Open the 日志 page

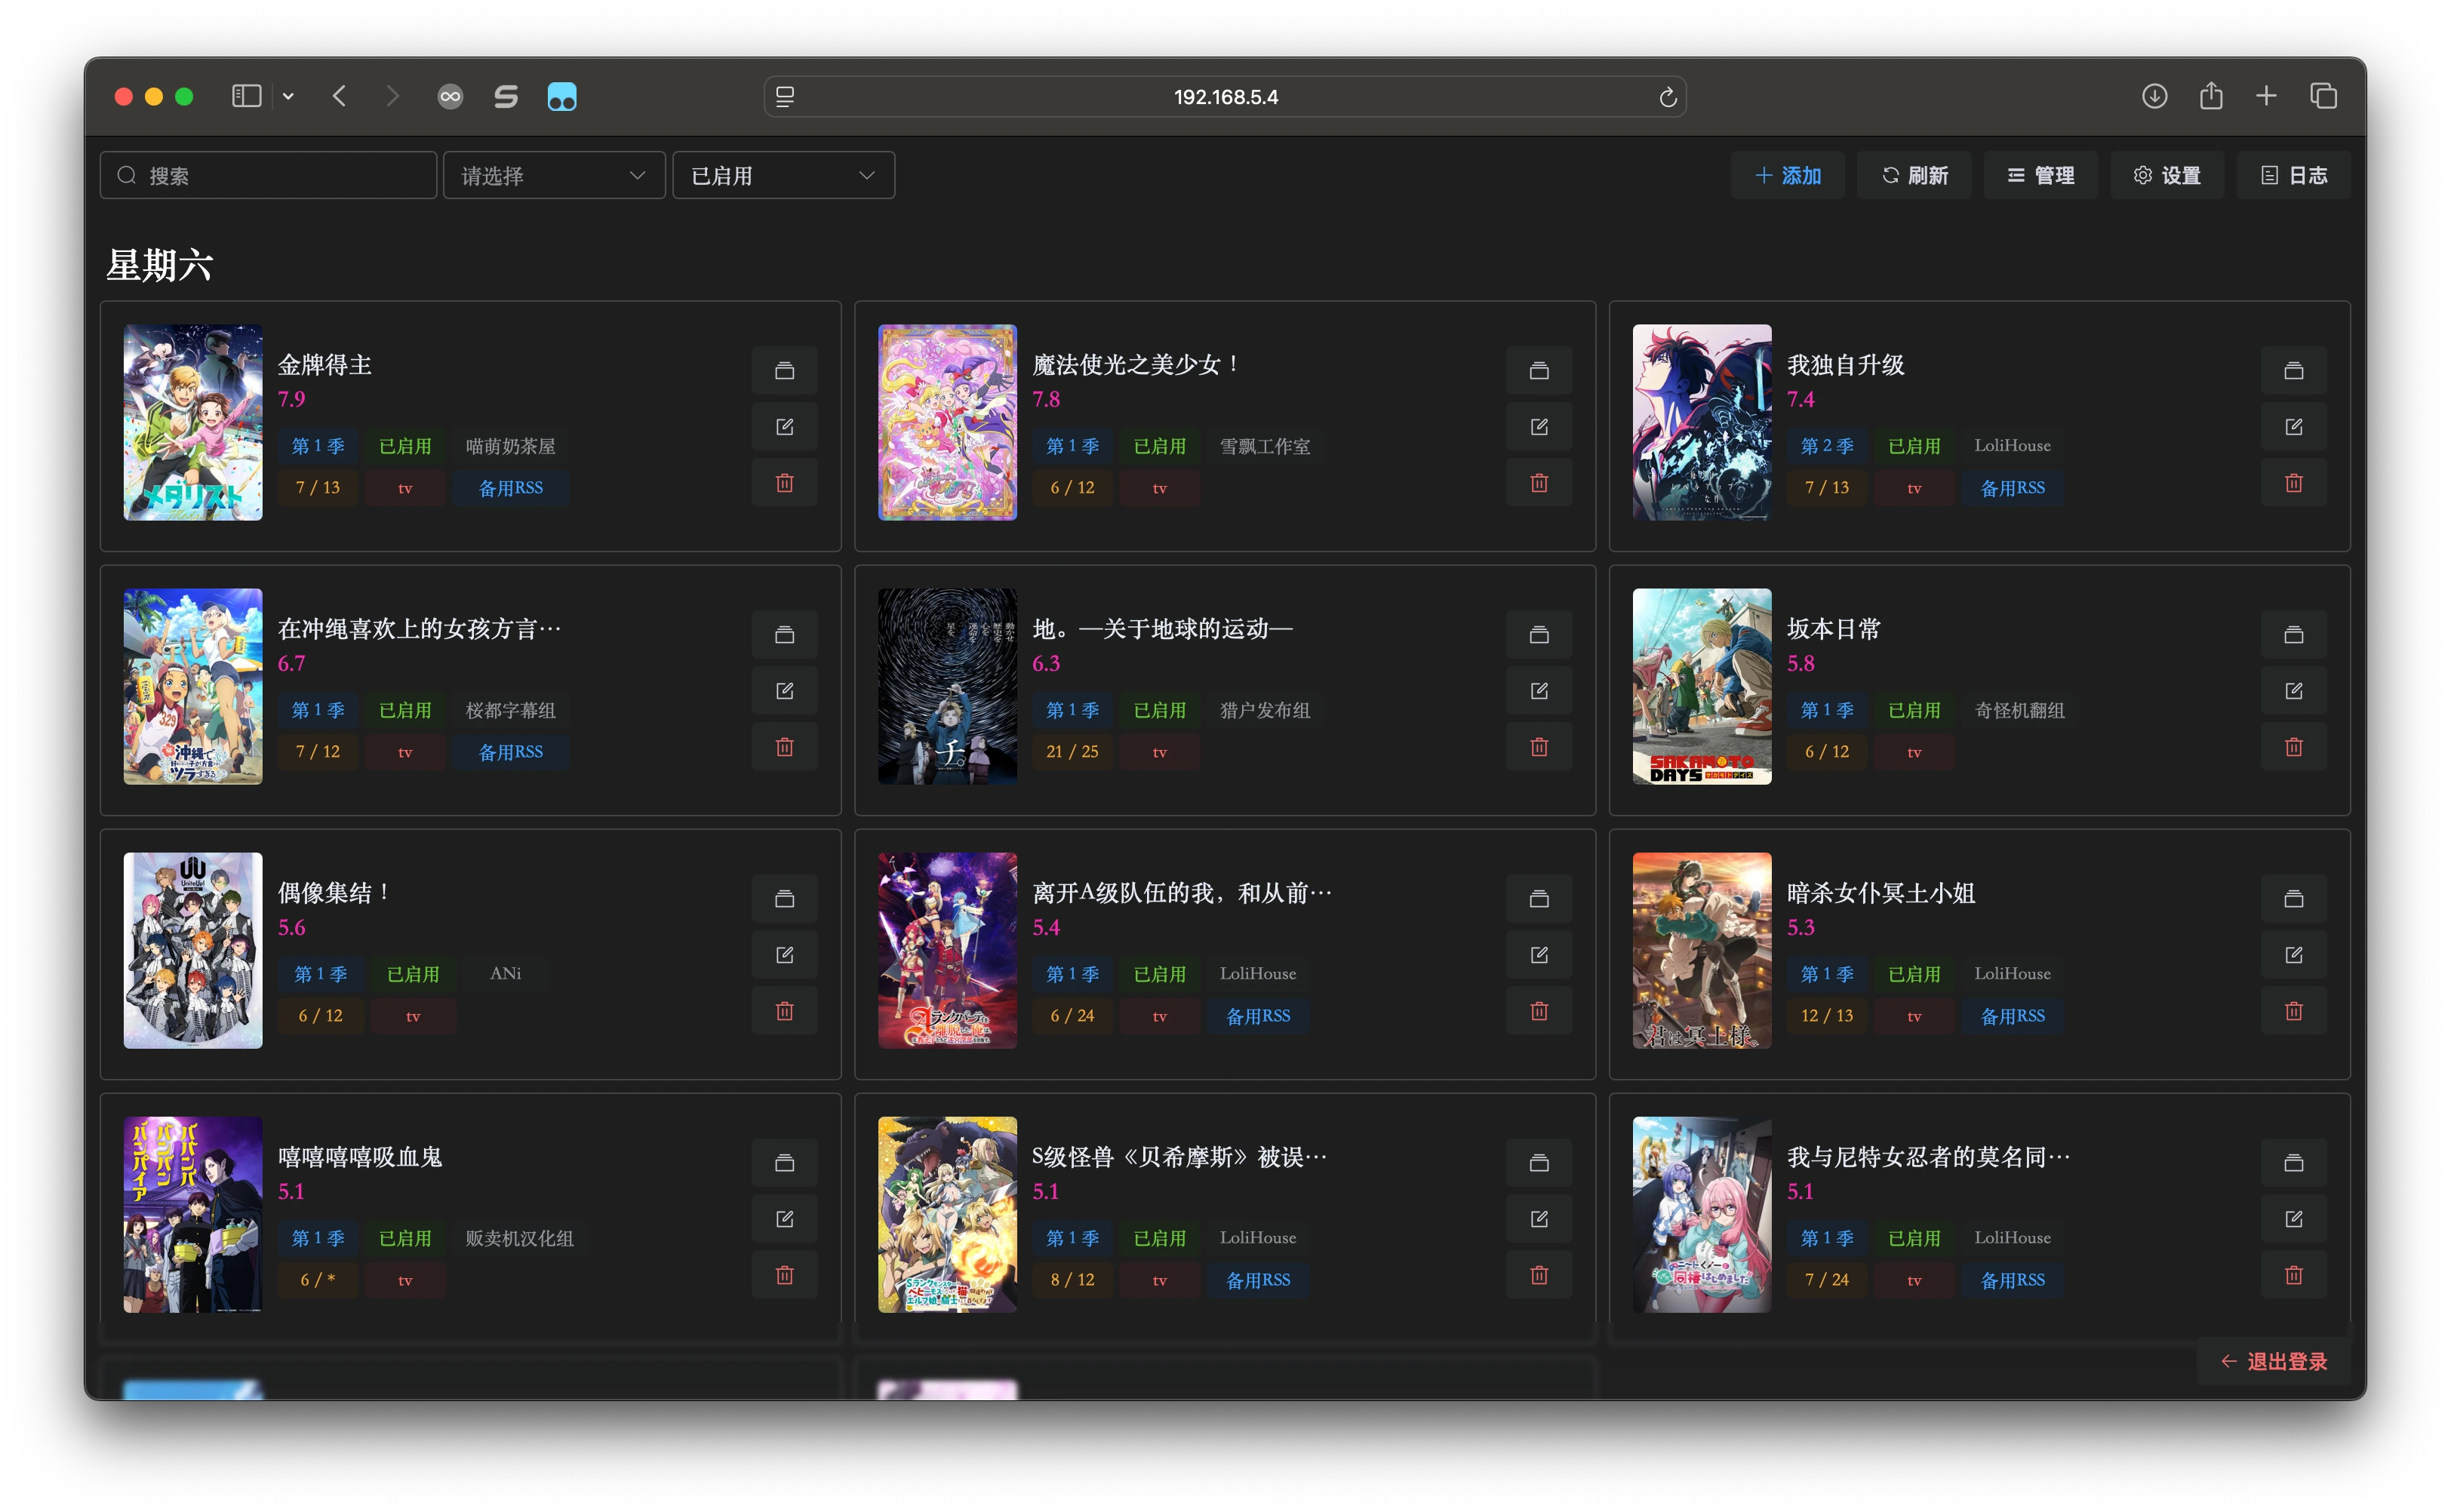(2294, 174)
